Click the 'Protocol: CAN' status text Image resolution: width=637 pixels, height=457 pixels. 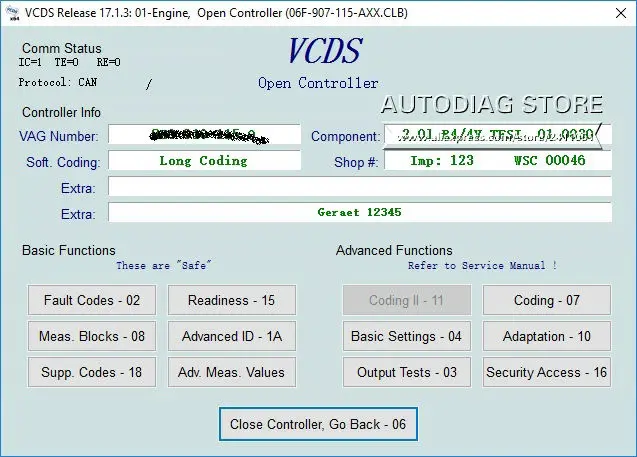point(58,82)
